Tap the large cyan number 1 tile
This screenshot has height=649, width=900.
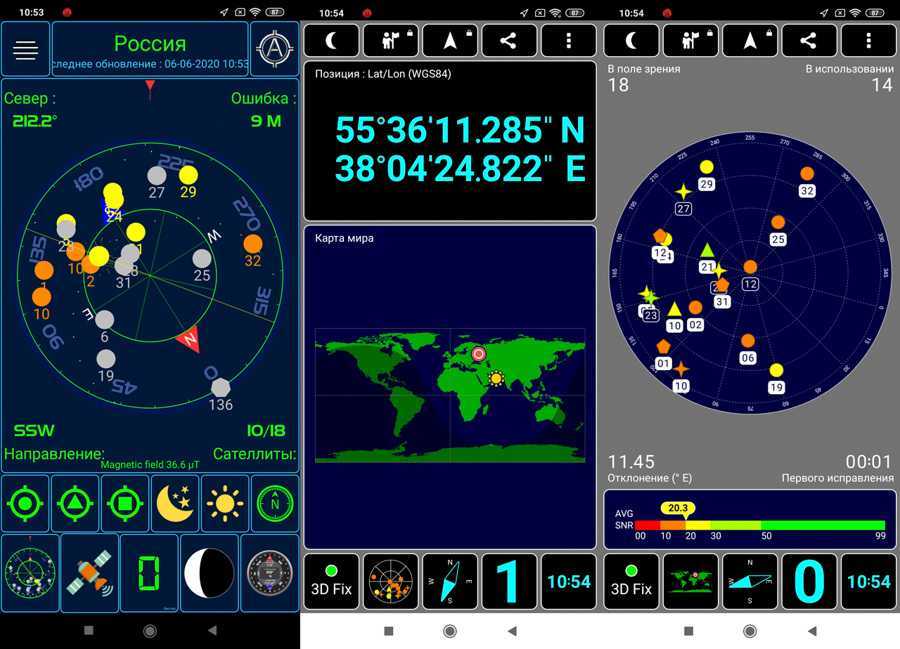[509, 581]
